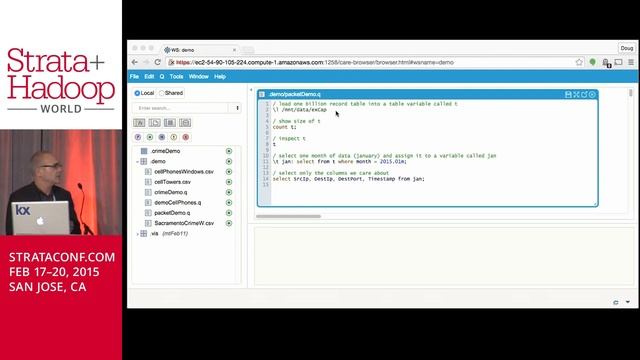Click the first toolbar button under the search box
The image size is (640, 360).
pyautogui.click(x=139, y=122)
